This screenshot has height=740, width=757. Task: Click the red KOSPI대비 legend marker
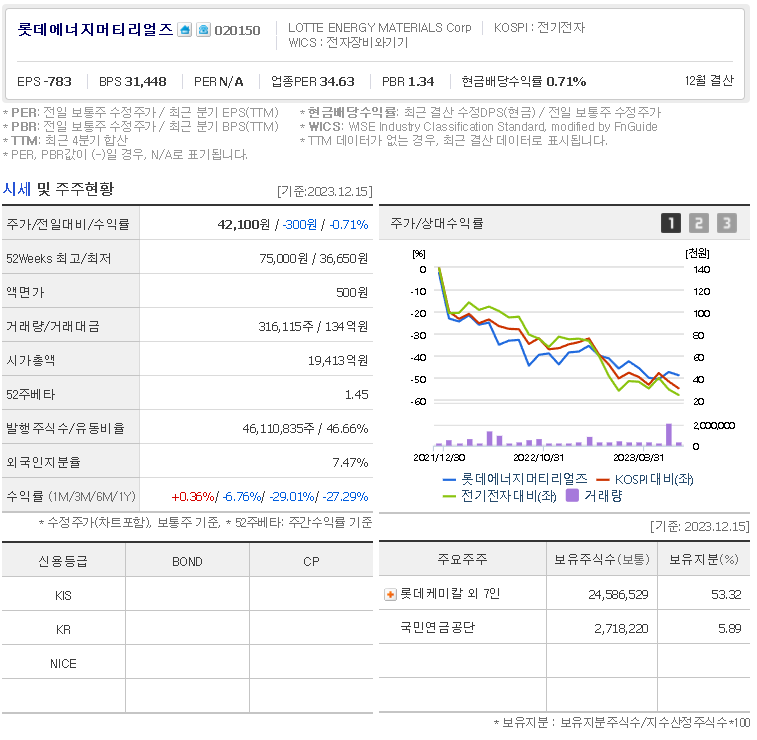[x=603, y=480]
